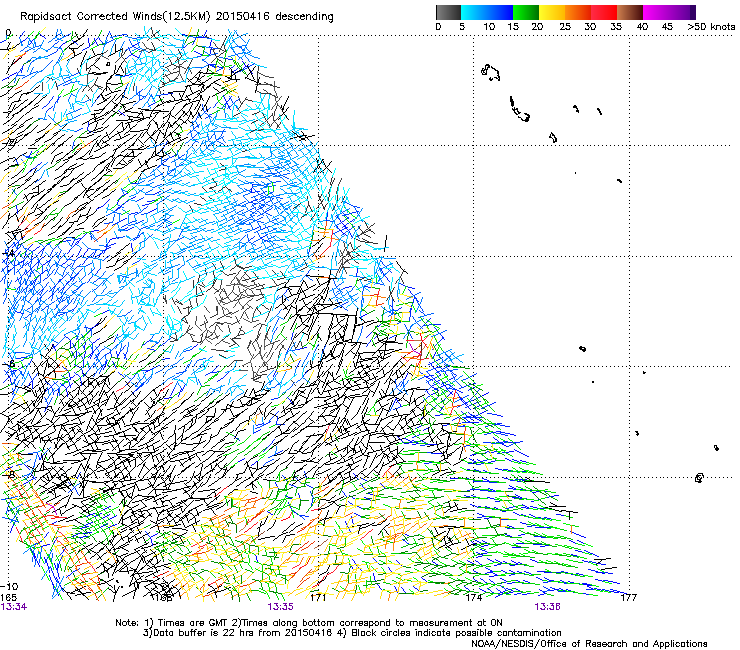Click the "-10" latitude axis label
Screen dimensions: 740x650
[9, 587]
